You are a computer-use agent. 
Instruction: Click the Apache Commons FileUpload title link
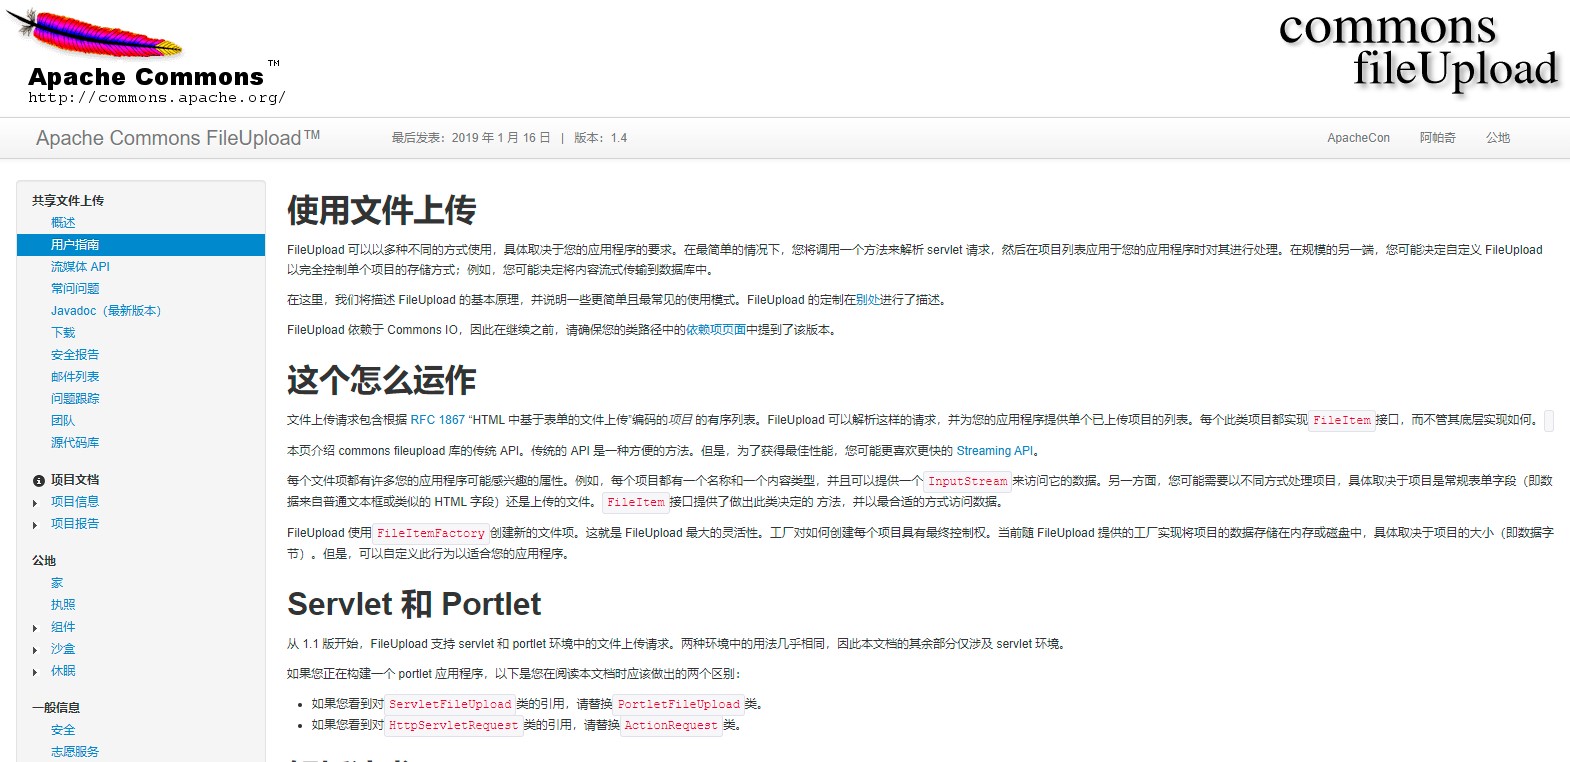tap(178, 138)
